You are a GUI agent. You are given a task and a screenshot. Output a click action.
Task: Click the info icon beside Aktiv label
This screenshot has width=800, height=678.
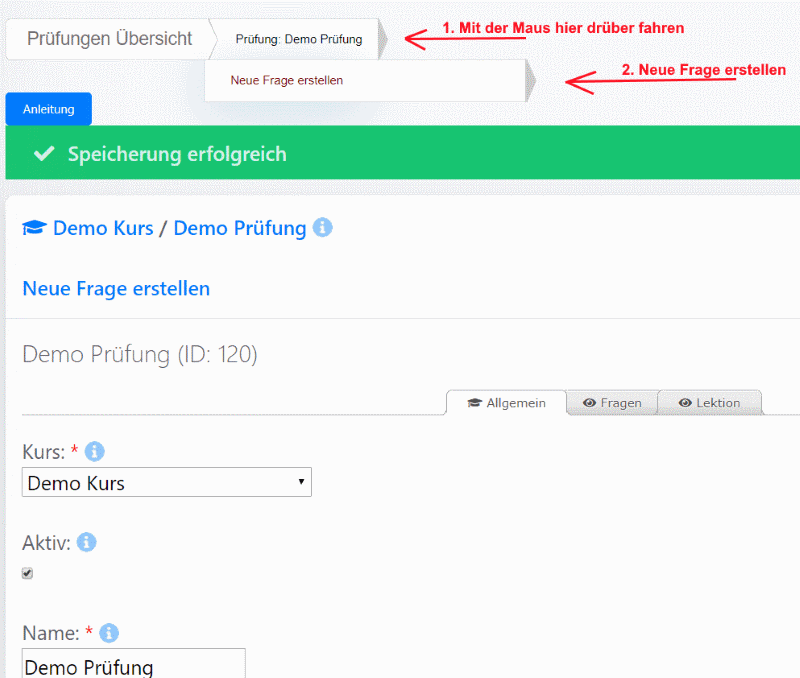(87, 542)
